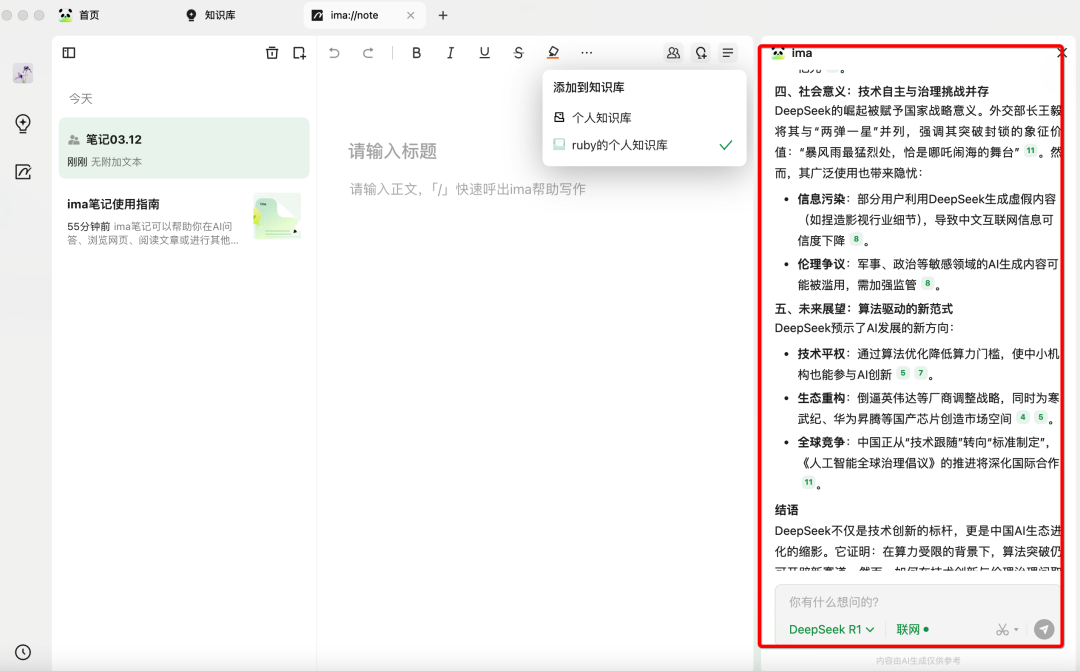Expand the arrow beside the scissors icon
1080x671 pixels.
1016,630
